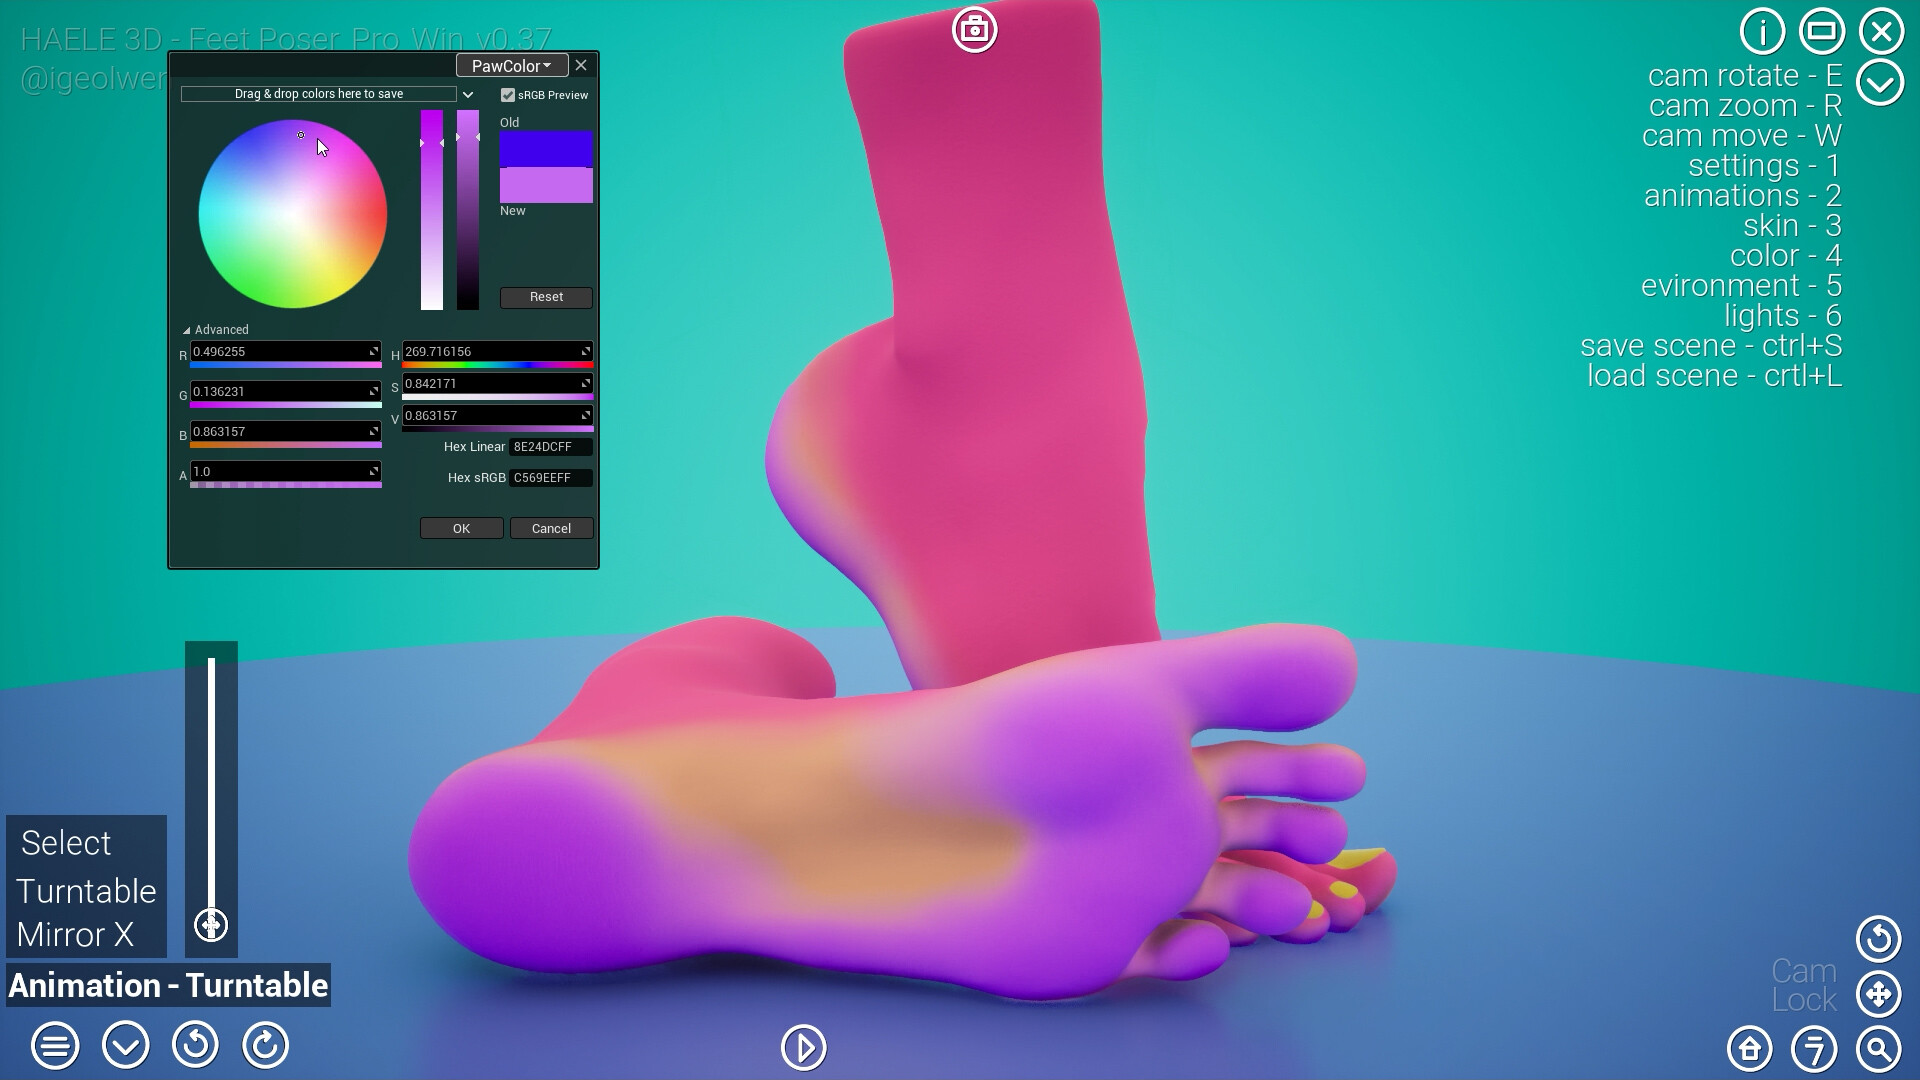Select the camera rotate icon at bottom right
The width and height of the screenshot is (1920, 1080).
[1878, 938]
